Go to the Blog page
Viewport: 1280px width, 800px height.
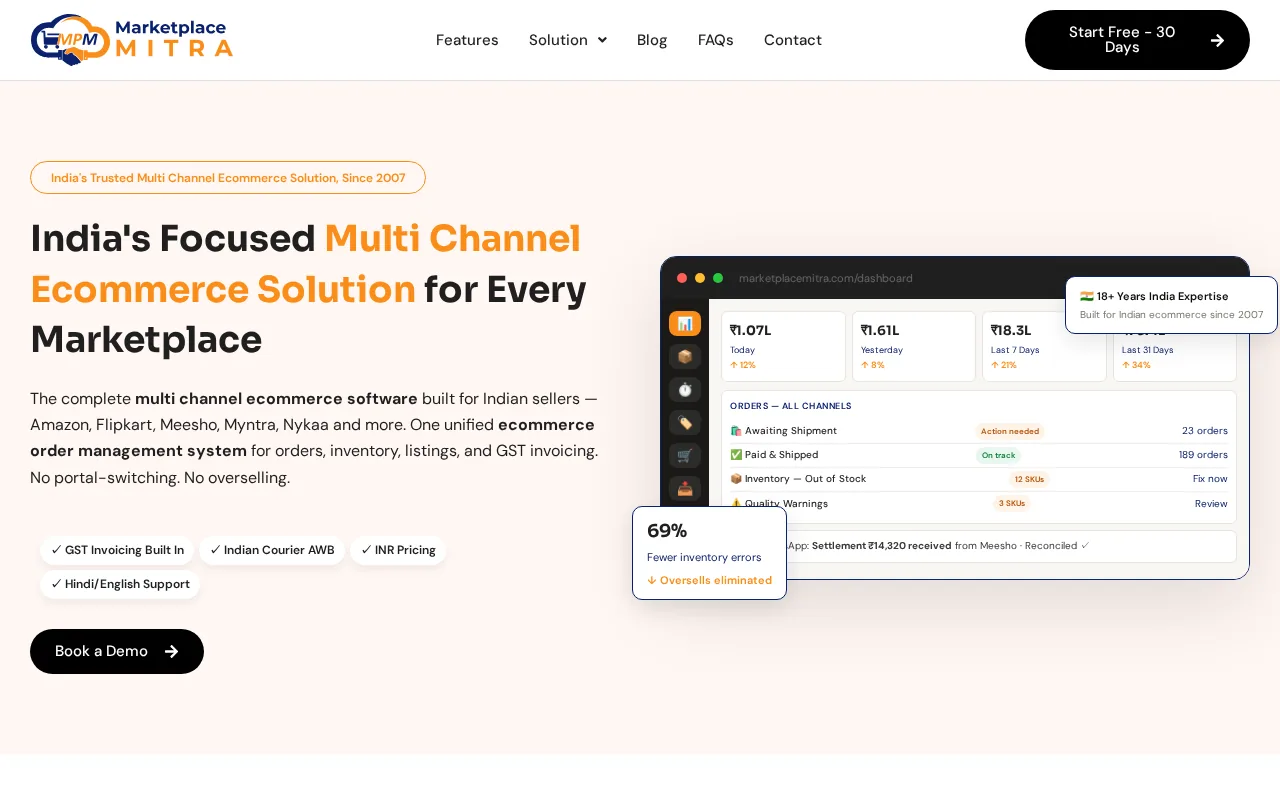tap(652, 40)
